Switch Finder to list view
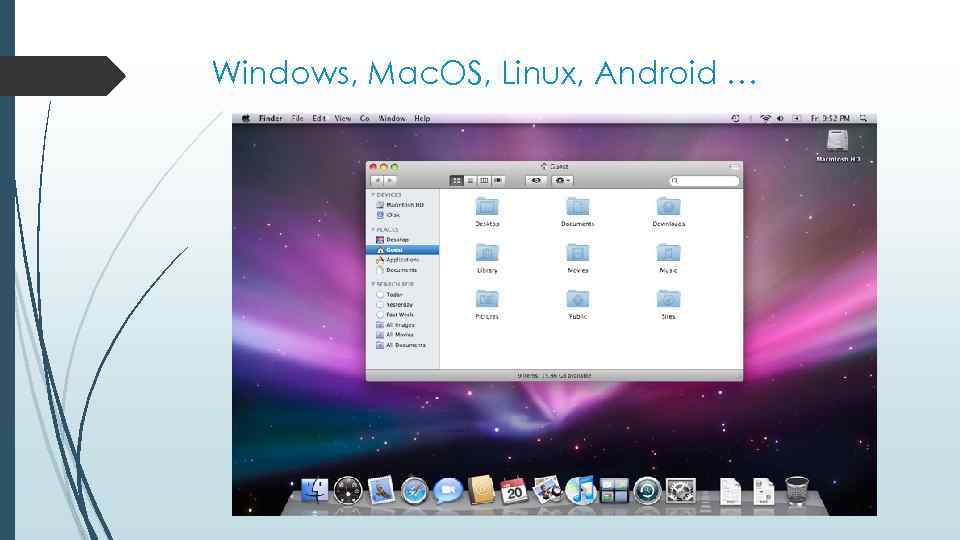The height and width of the screenshot is (540, 960). [470, 180]
